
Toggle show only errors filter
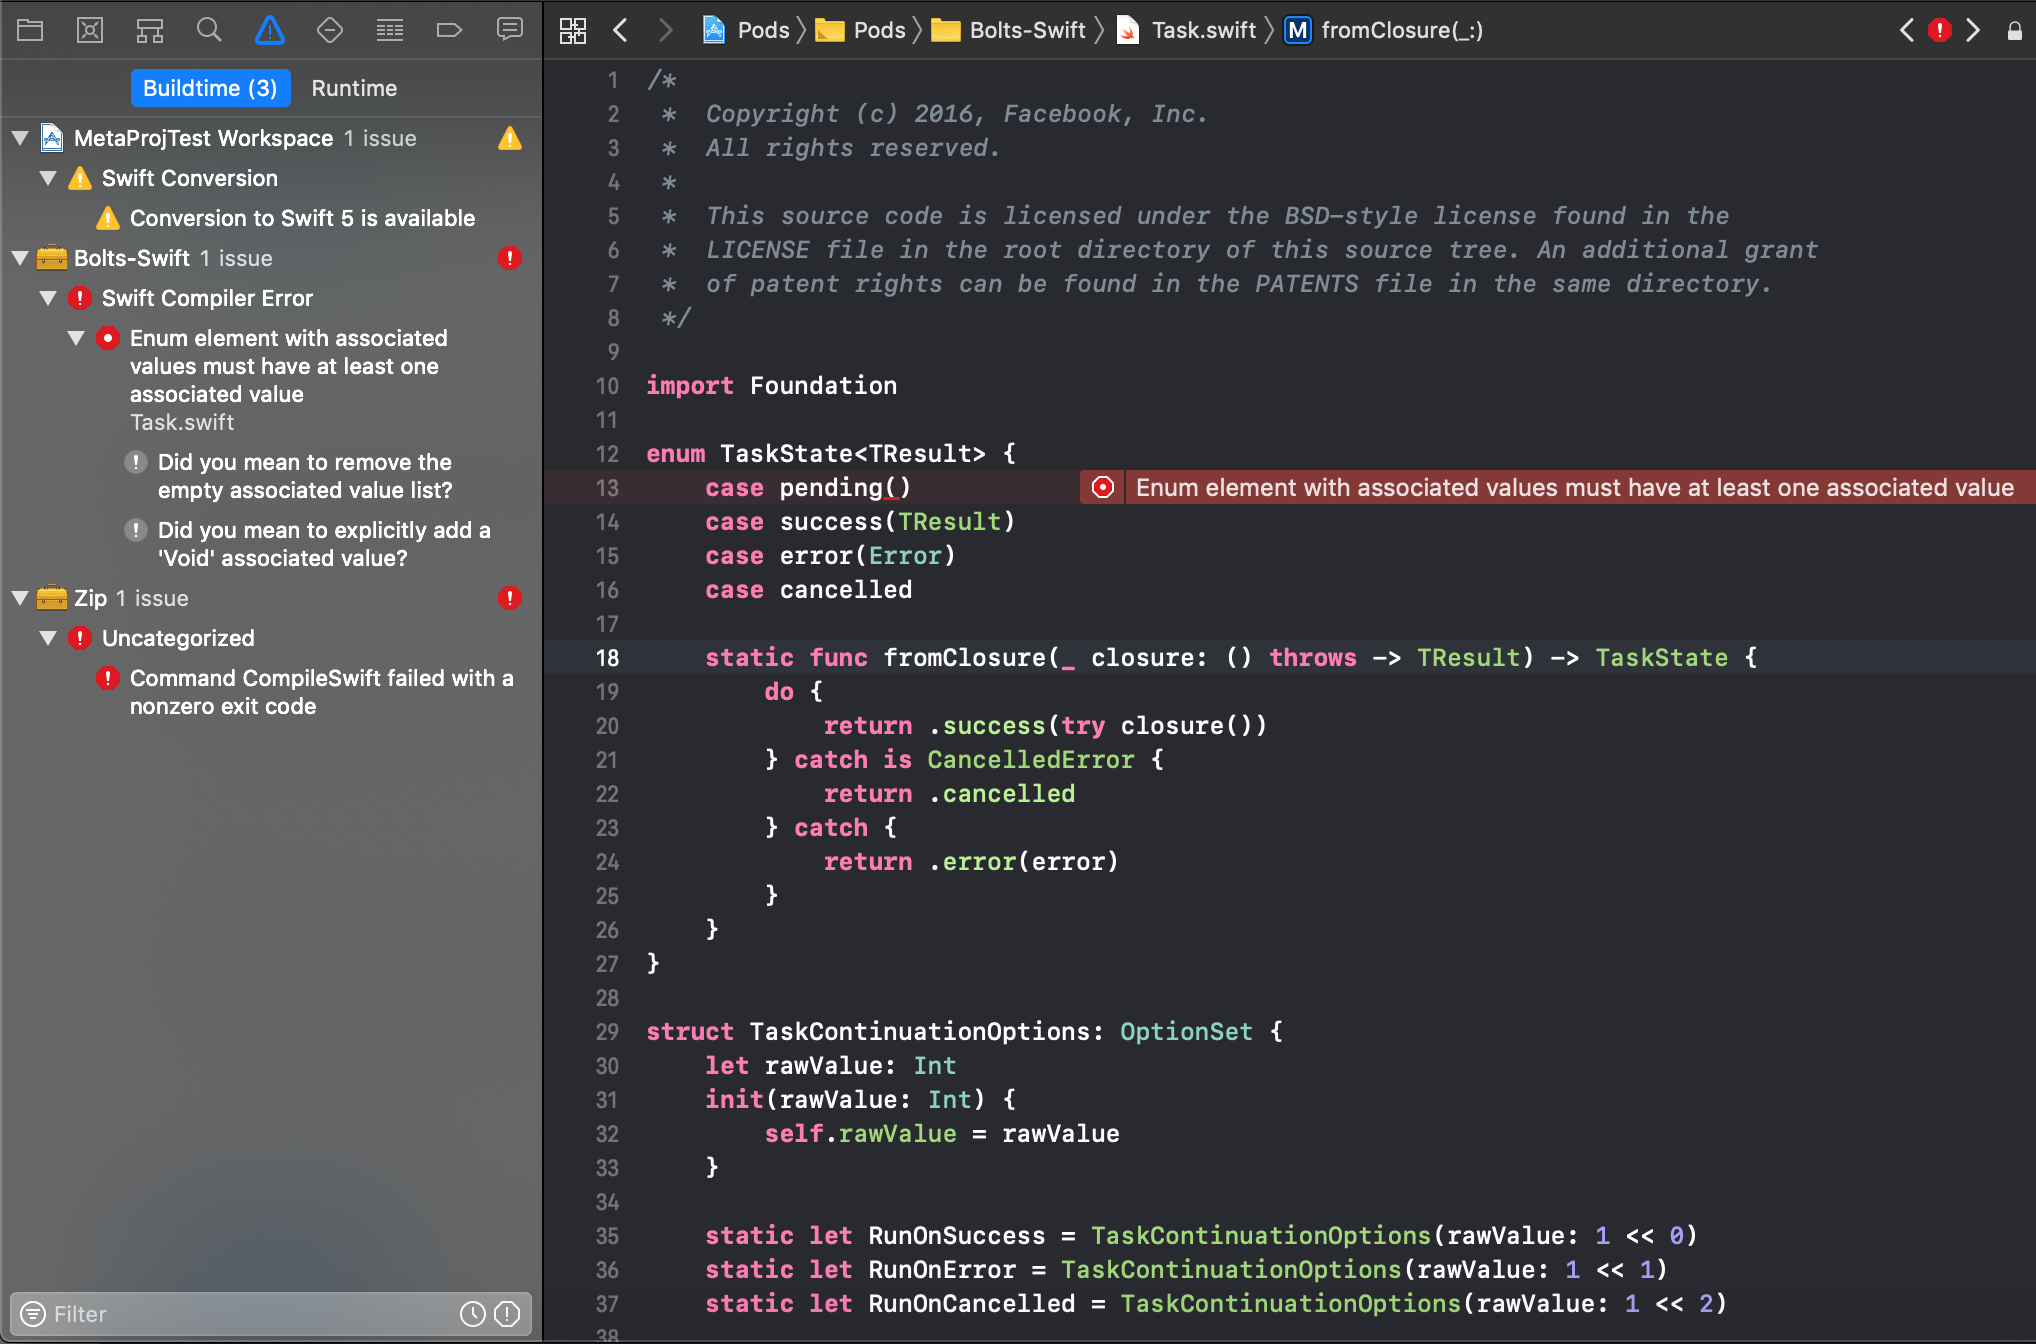(x=507, y=1314)
